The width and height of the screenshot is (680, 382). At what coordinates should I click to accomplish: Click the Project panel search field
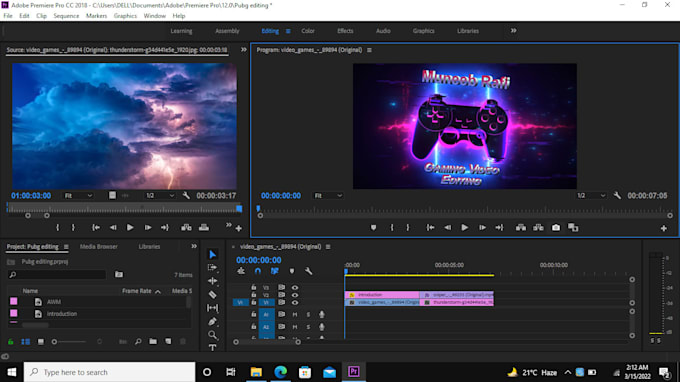(x=57, y=274)
